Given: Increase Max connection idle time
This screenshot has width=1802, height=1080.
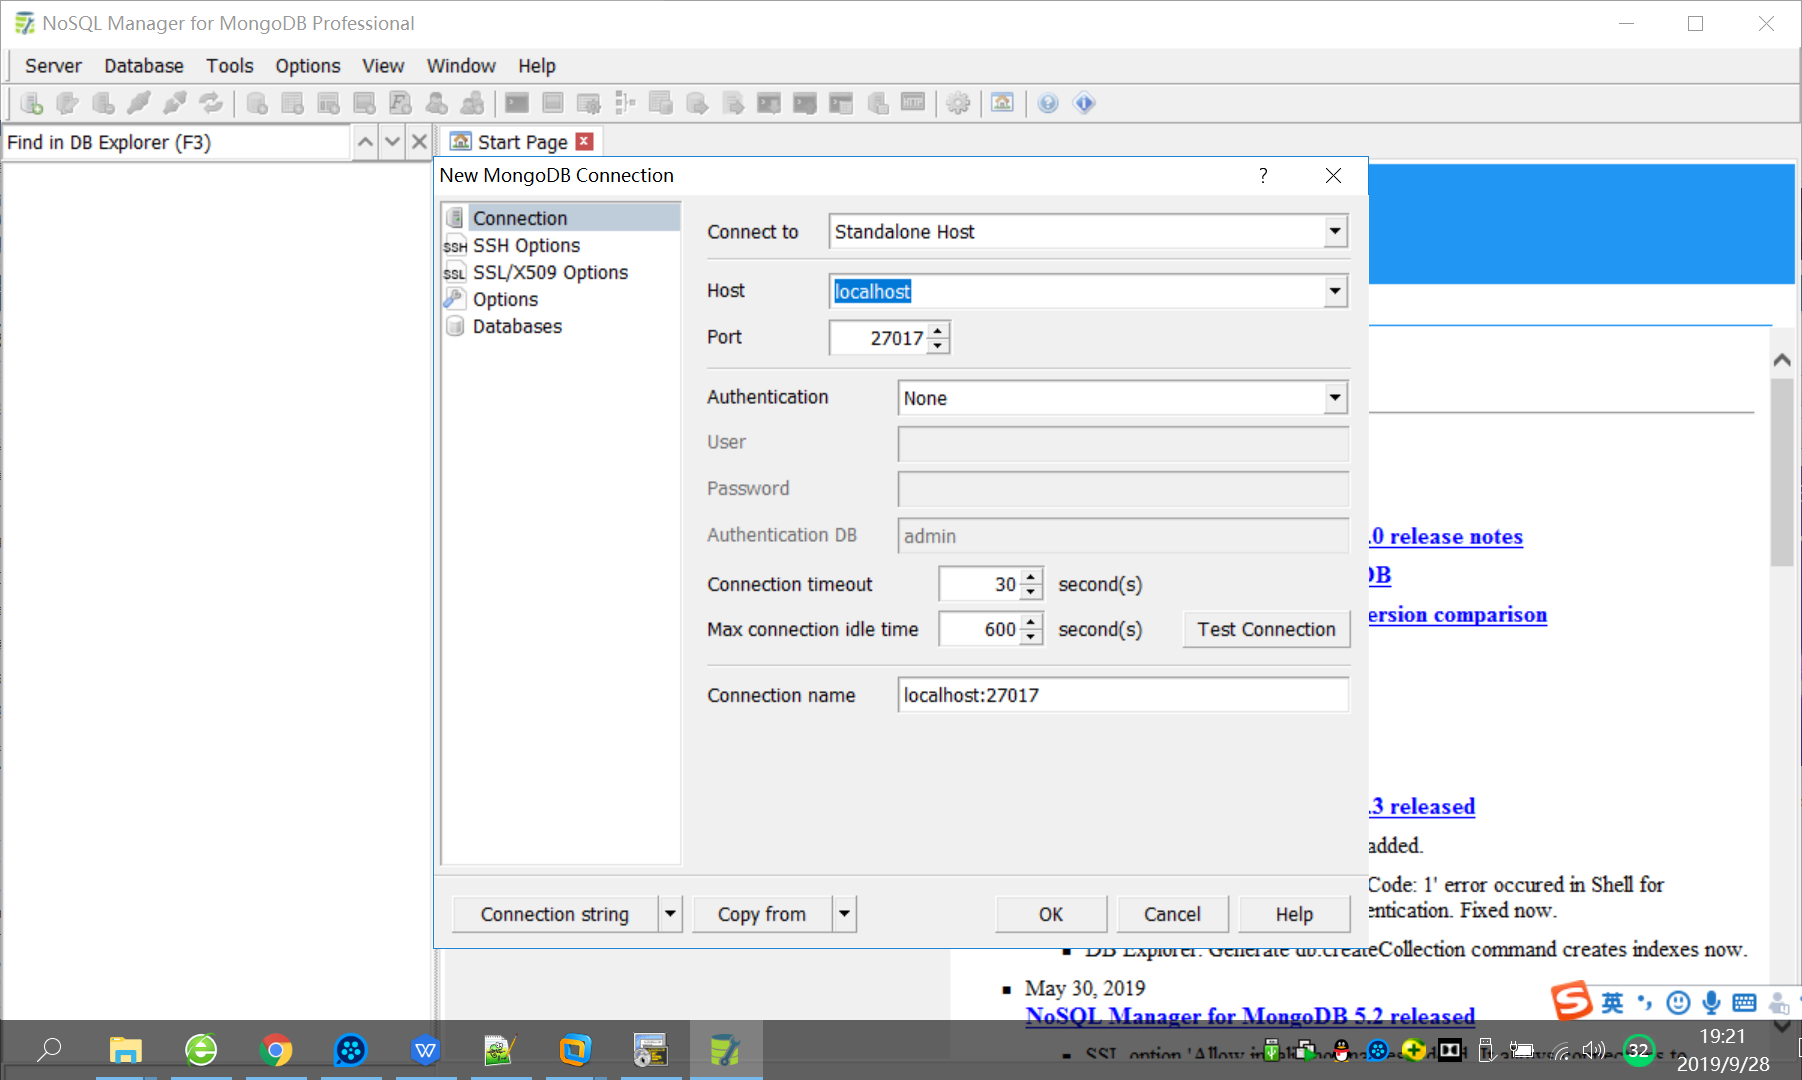Looking at the screenshot, I should pos(1031,622).
